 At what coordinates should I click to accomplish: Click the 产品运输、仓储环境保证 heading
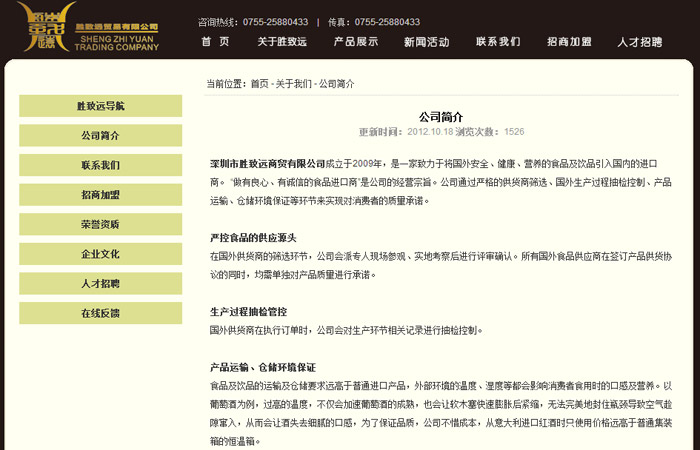[x=263, y=367]
